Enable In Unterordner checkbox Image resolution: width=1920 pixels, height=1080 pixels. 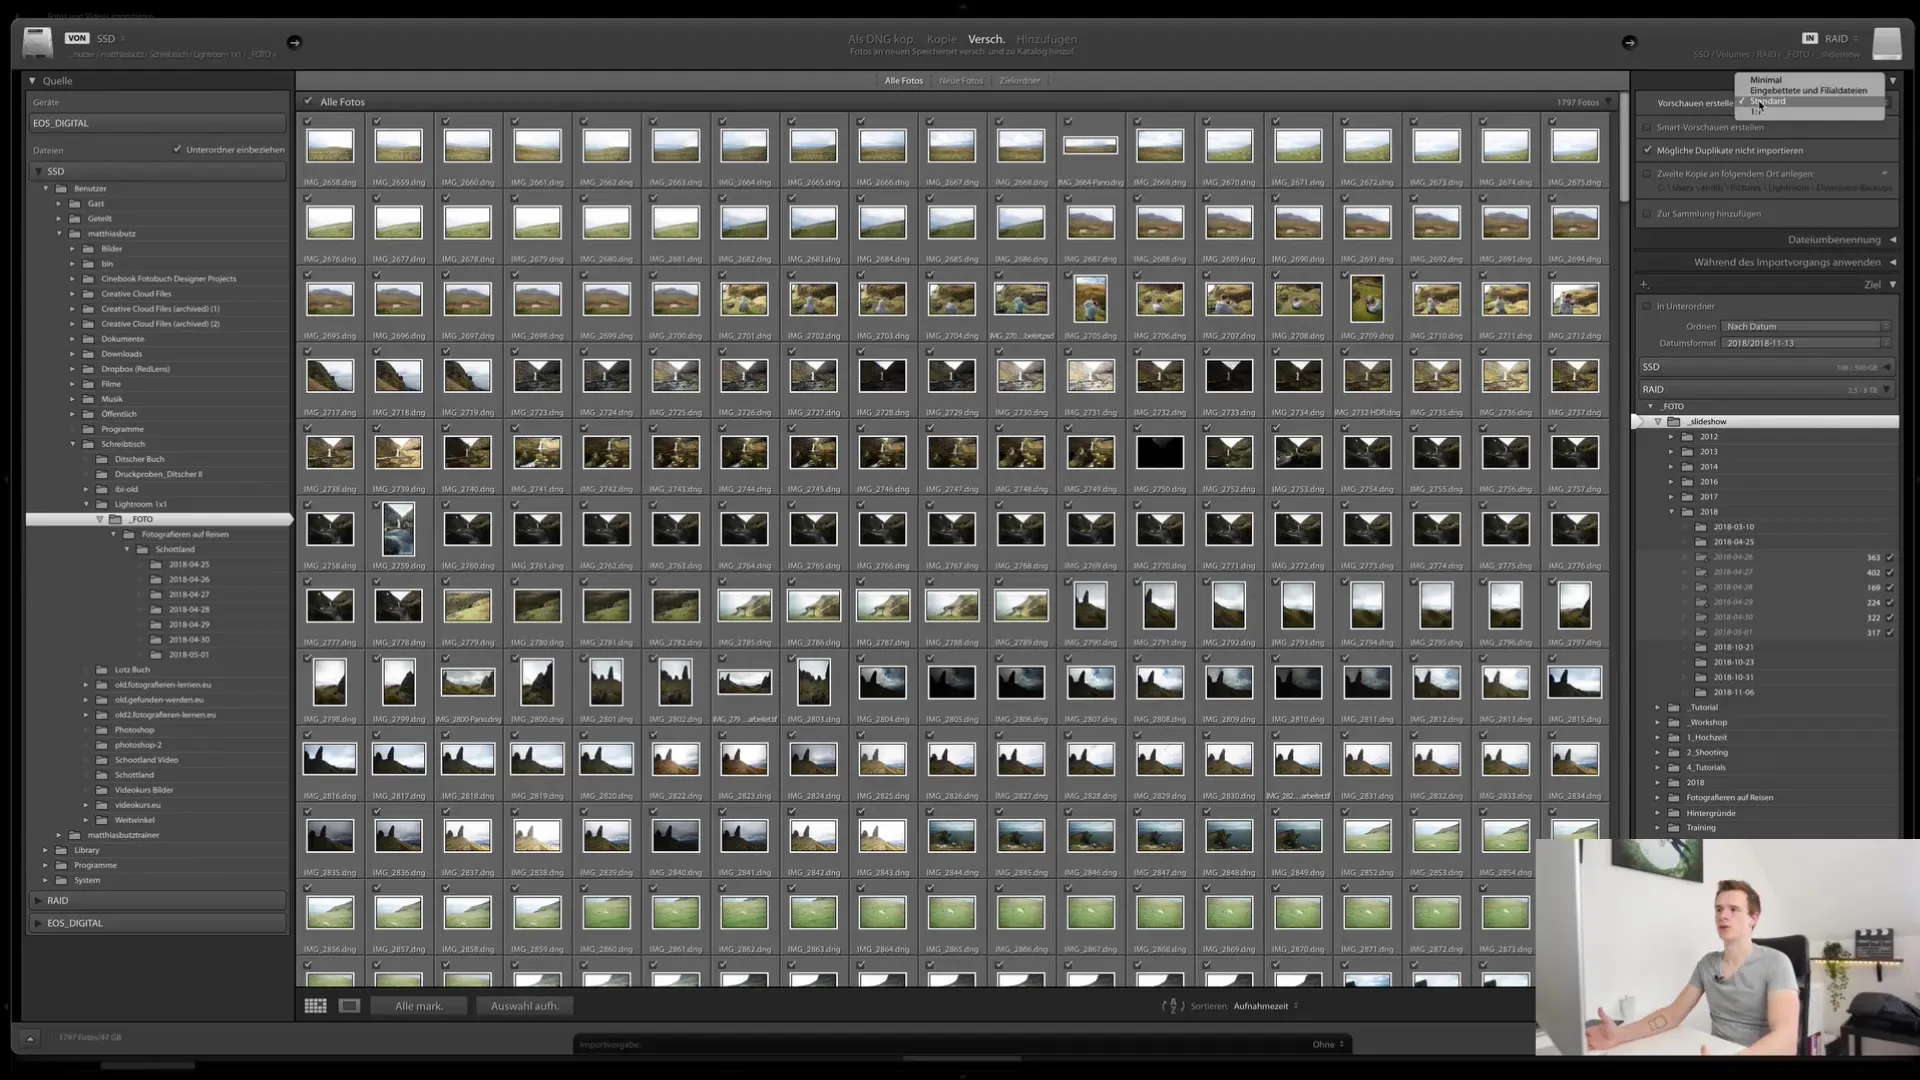point(1647,306)
